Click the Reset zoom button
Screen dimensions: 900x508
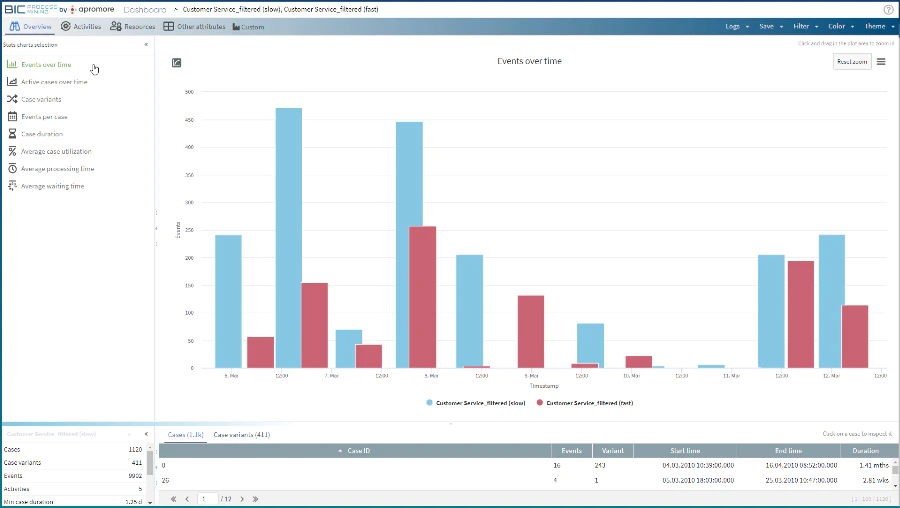click(852, 61)
